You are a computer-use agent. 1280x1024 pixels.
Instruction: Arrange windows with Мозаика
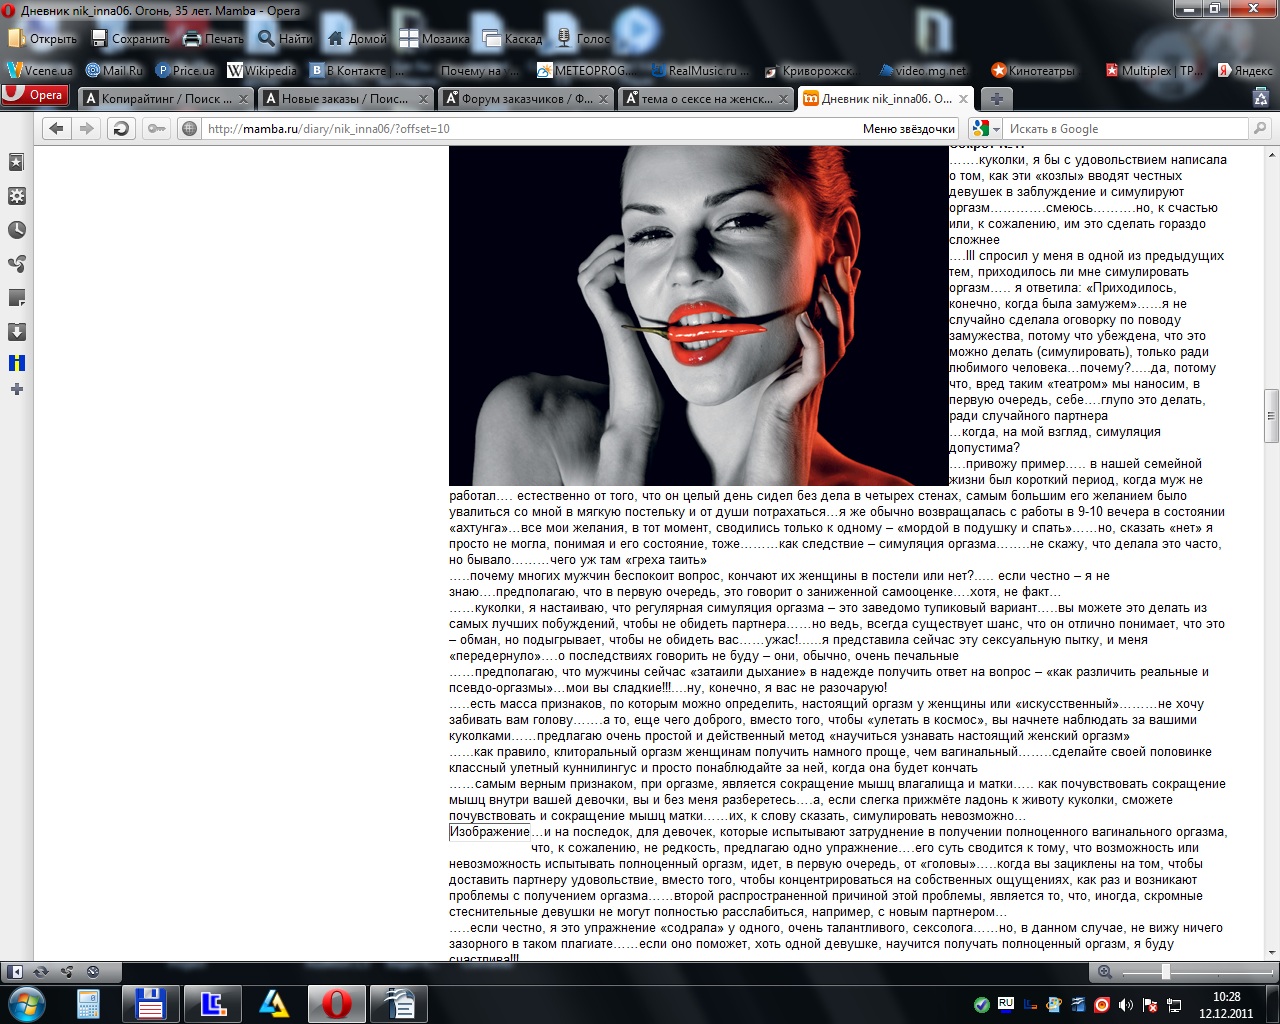point(435,39)
